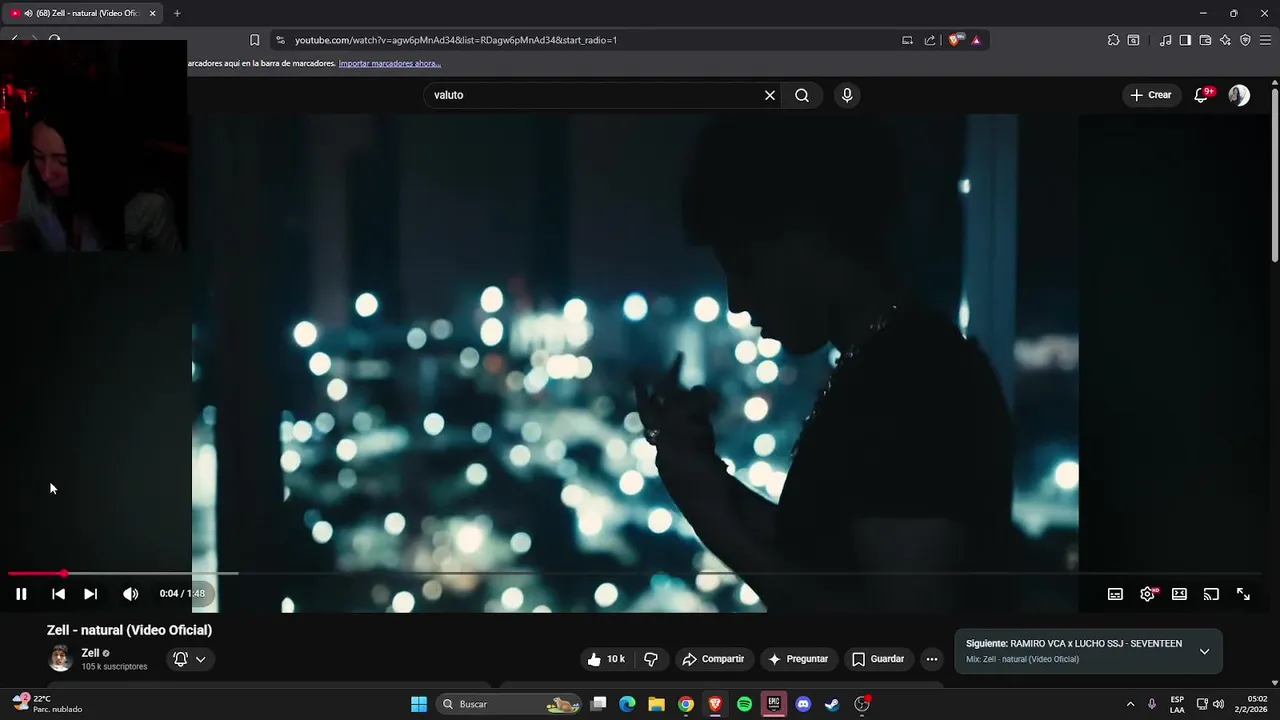Viewport: 1280px width, 720px height.
Task: Expand the Siguiente playlist panel chevron
Action: click(1204, 651)
